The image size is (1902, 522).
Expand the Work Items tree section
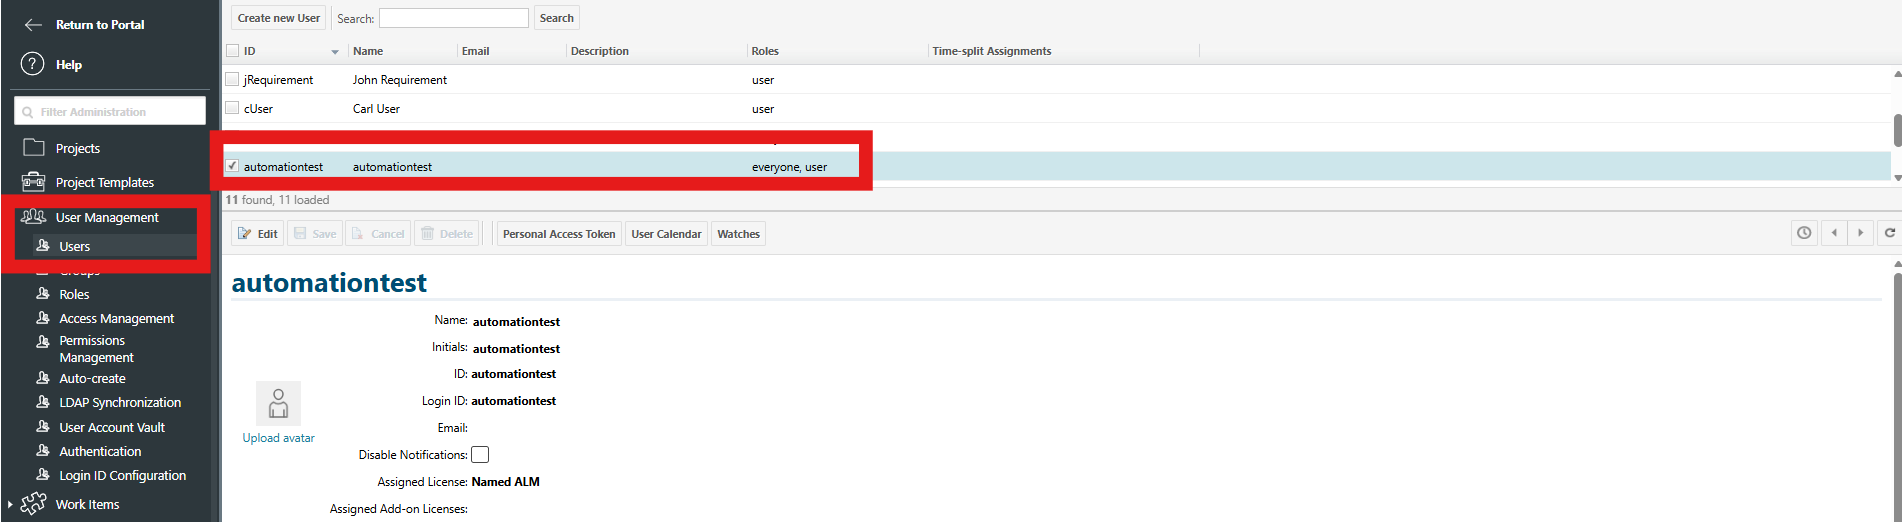10,505
